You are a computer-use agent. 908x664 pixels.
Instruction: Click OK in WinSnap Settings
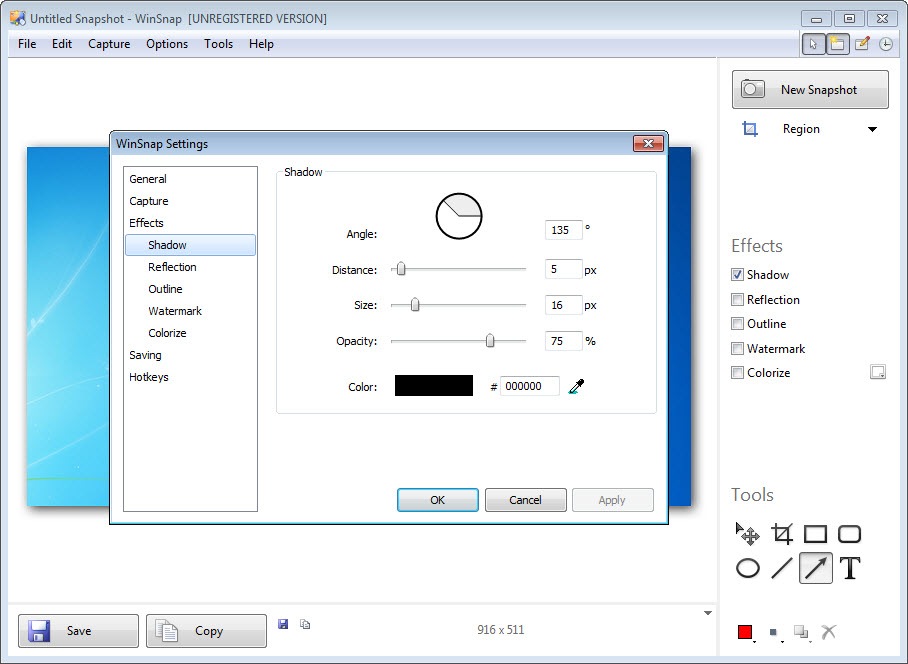(438, 500)
